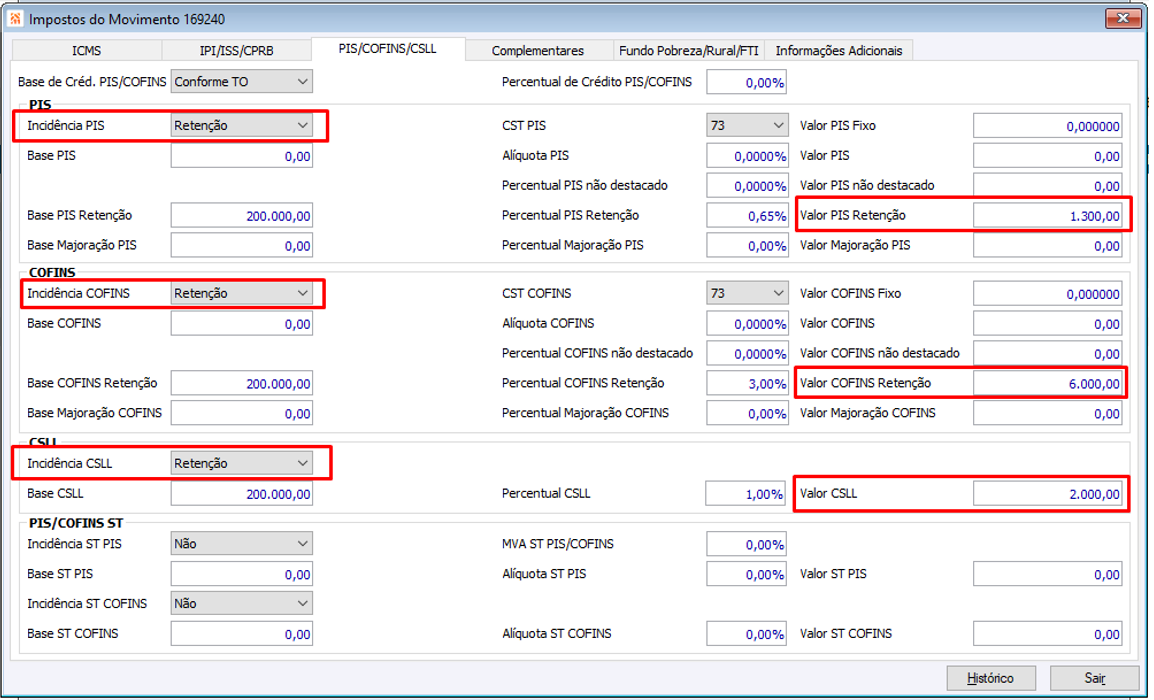The height and width of the screenshot is (700, 1154).
Task: Close the Impostos do Movimento window
Action: [1124, 18]
